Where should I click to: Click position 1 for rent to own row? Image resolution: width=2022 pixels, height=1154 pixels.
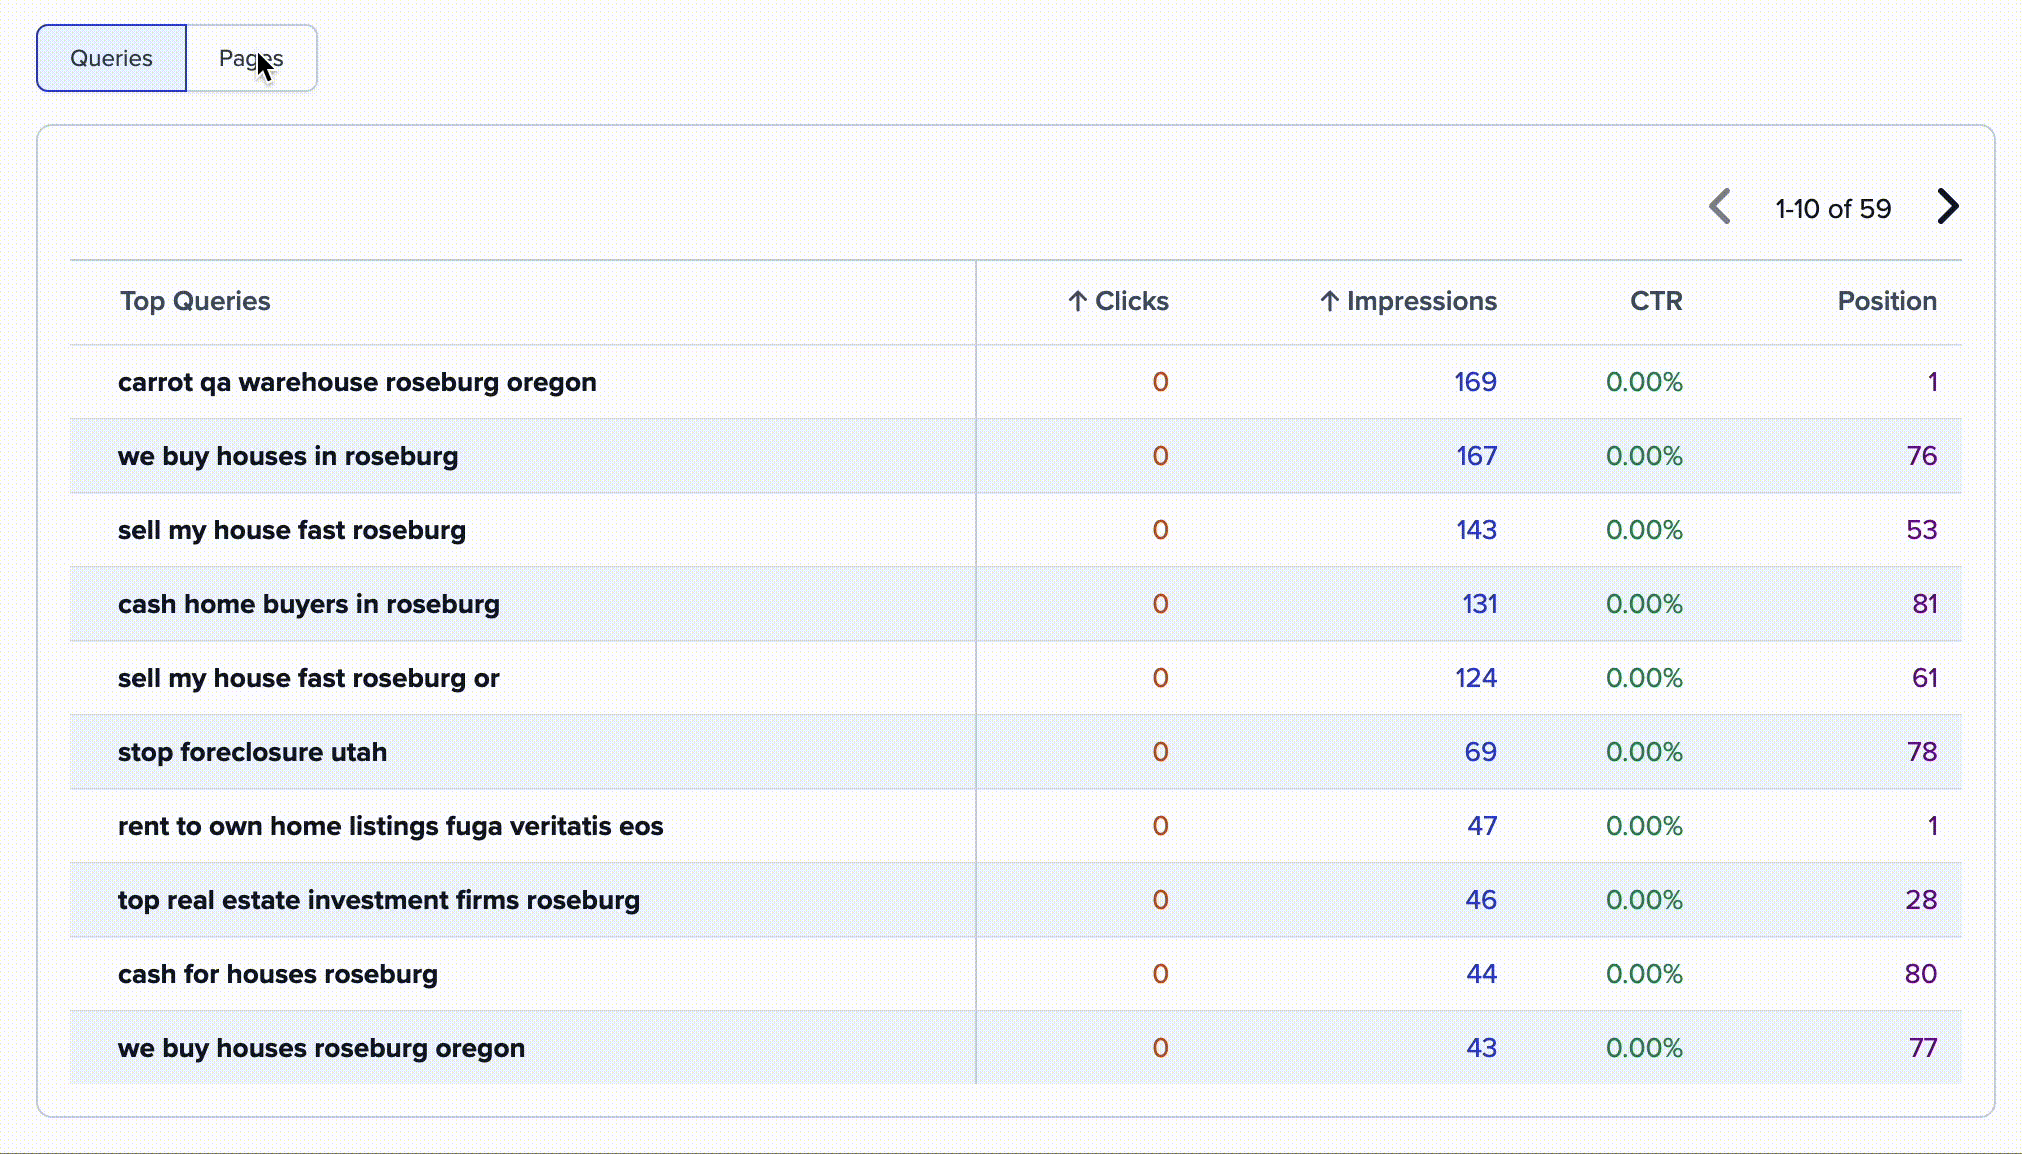click(1933, 826)
